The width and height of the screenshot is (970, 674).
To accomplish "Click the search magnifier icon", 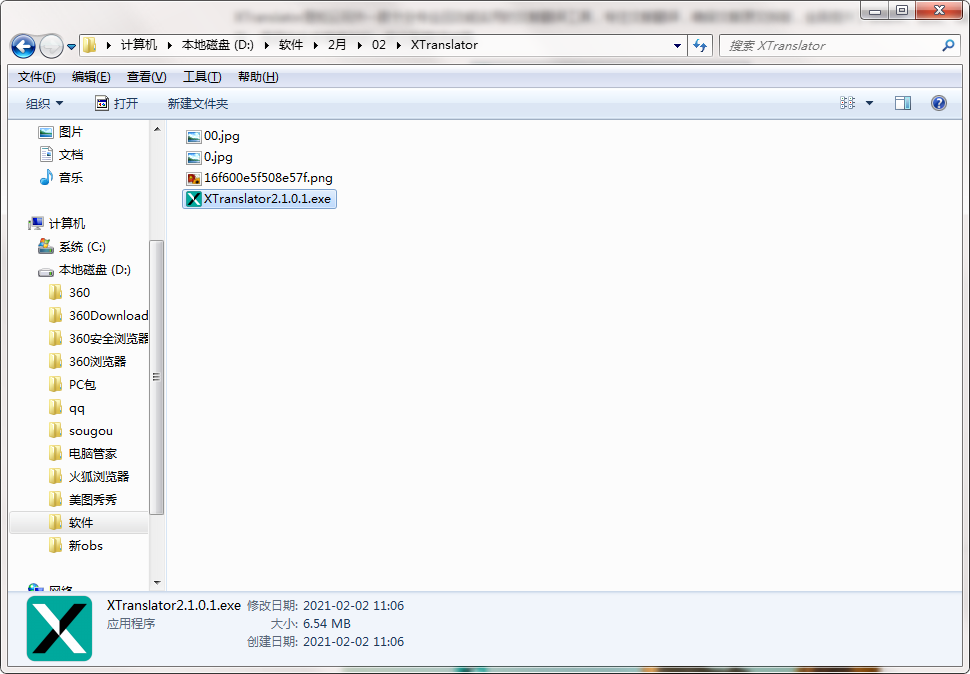I will click(x=948, y=45).
